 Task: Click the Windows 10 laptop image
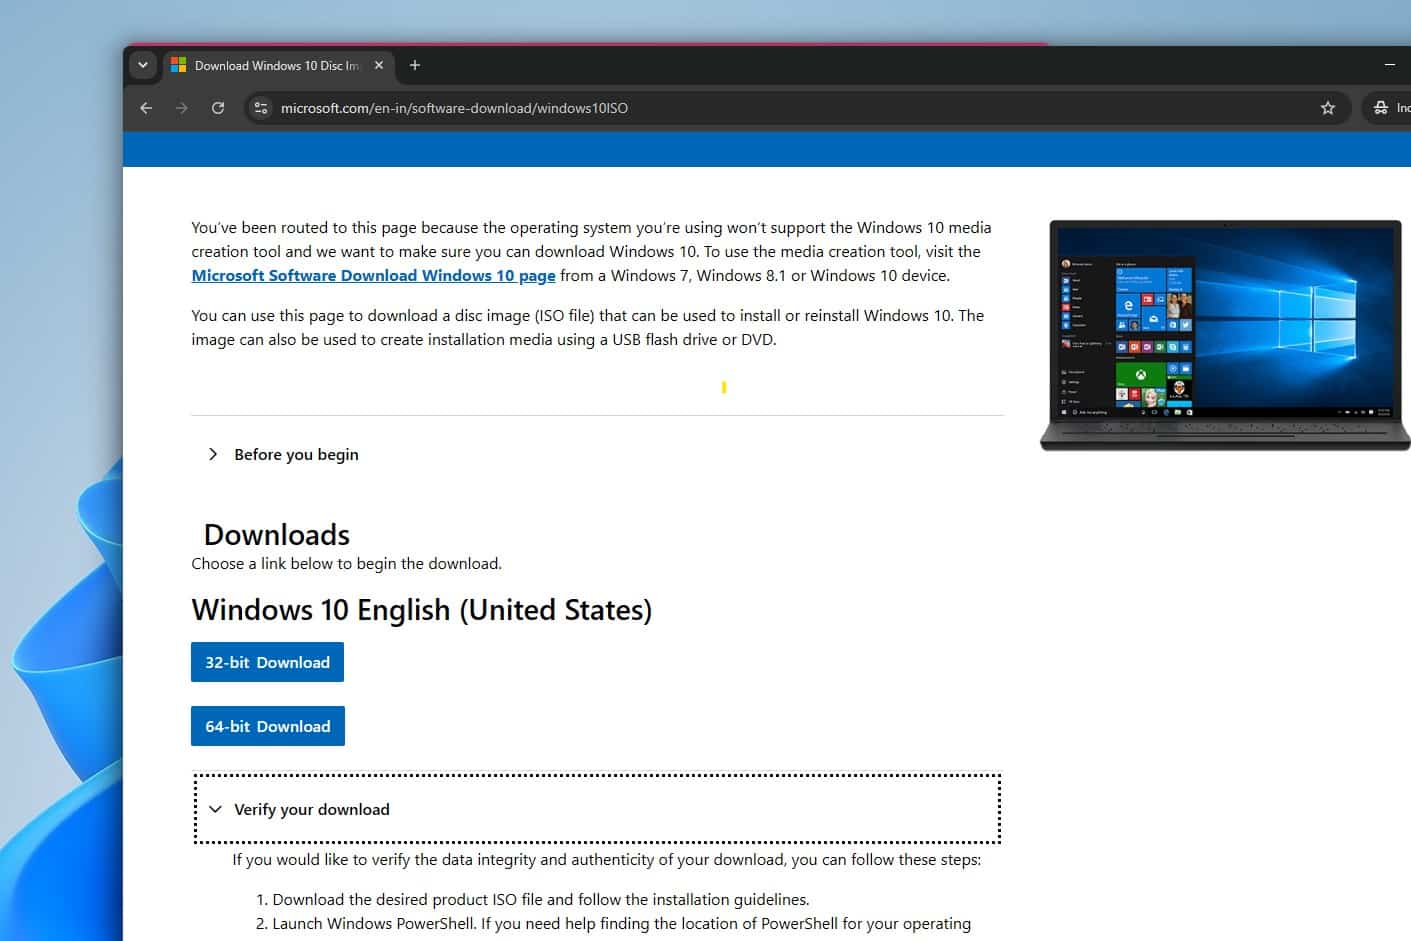point(1225,335)
